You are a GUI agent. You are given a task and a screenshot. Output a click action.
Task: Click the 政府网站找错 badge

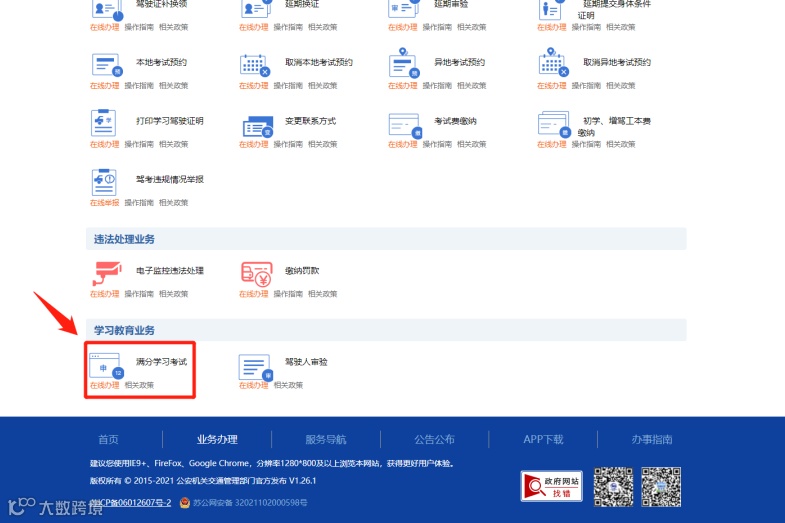pyautogui.click(x=551, y=486)
